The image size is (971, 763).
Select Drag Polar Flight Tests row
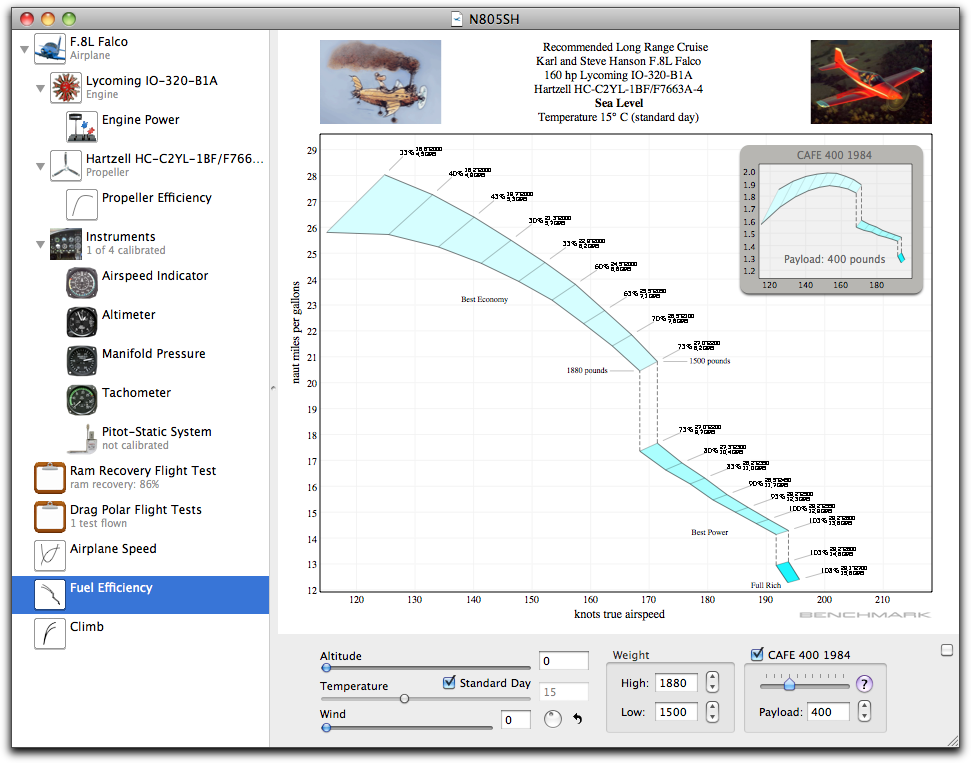(141, 517)
